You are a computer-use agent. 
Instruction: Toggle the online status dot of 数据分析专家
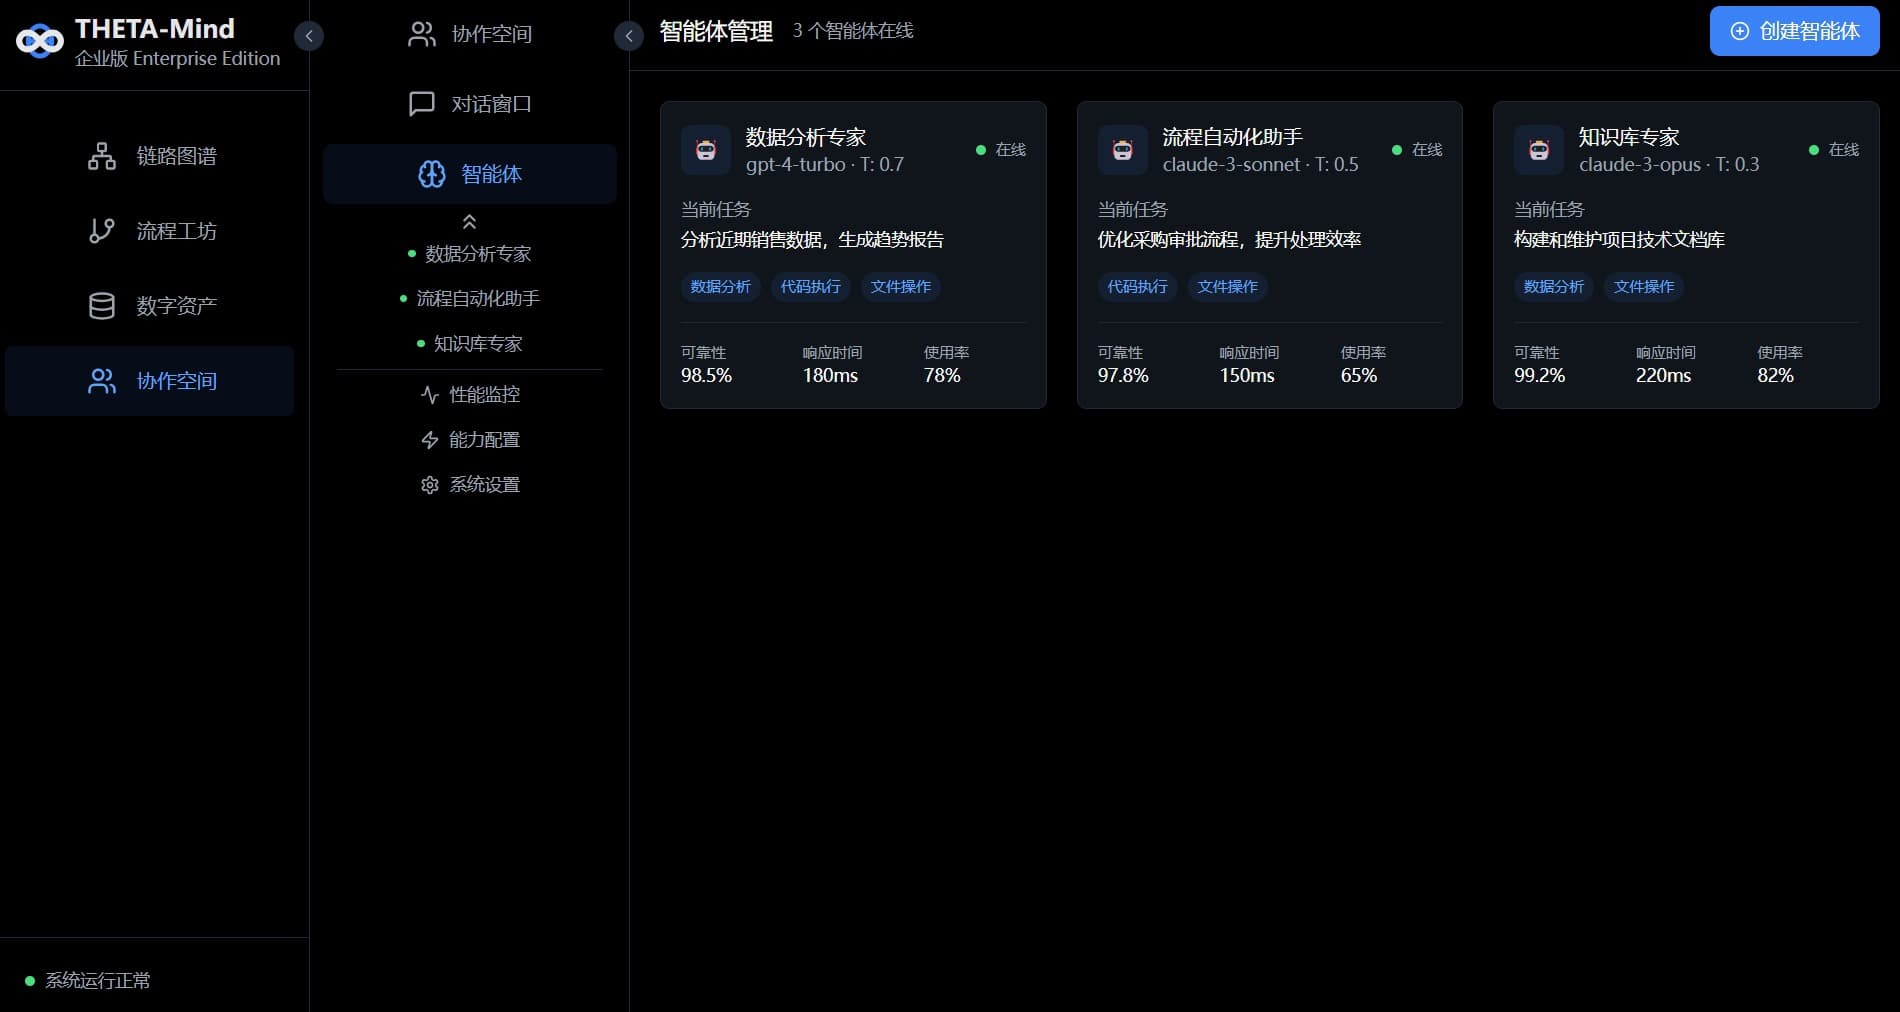coord(979,150)
